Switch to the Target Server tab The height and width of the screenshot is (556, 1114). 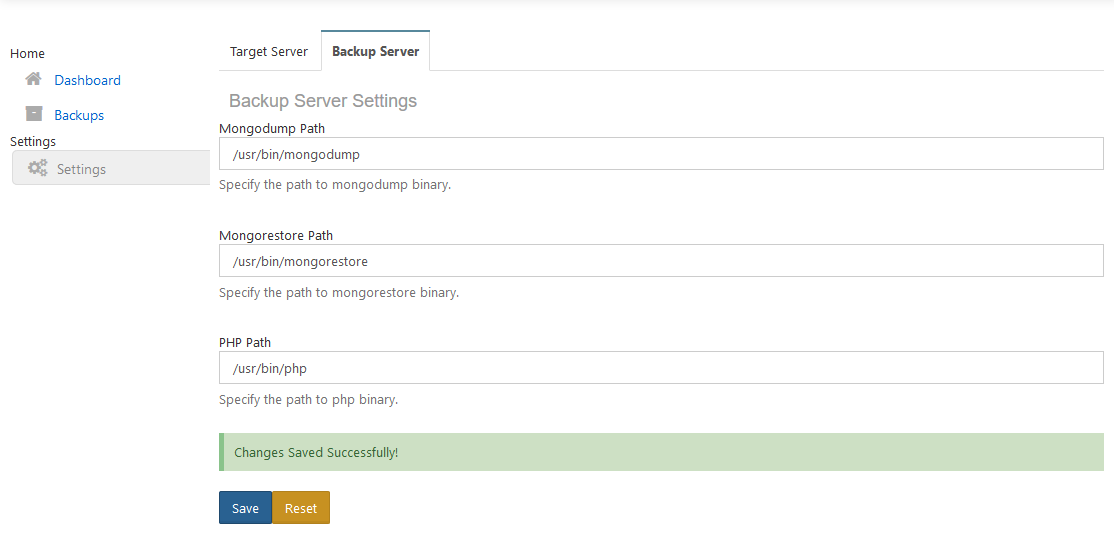pyautogui.click(x=269, y=52)
